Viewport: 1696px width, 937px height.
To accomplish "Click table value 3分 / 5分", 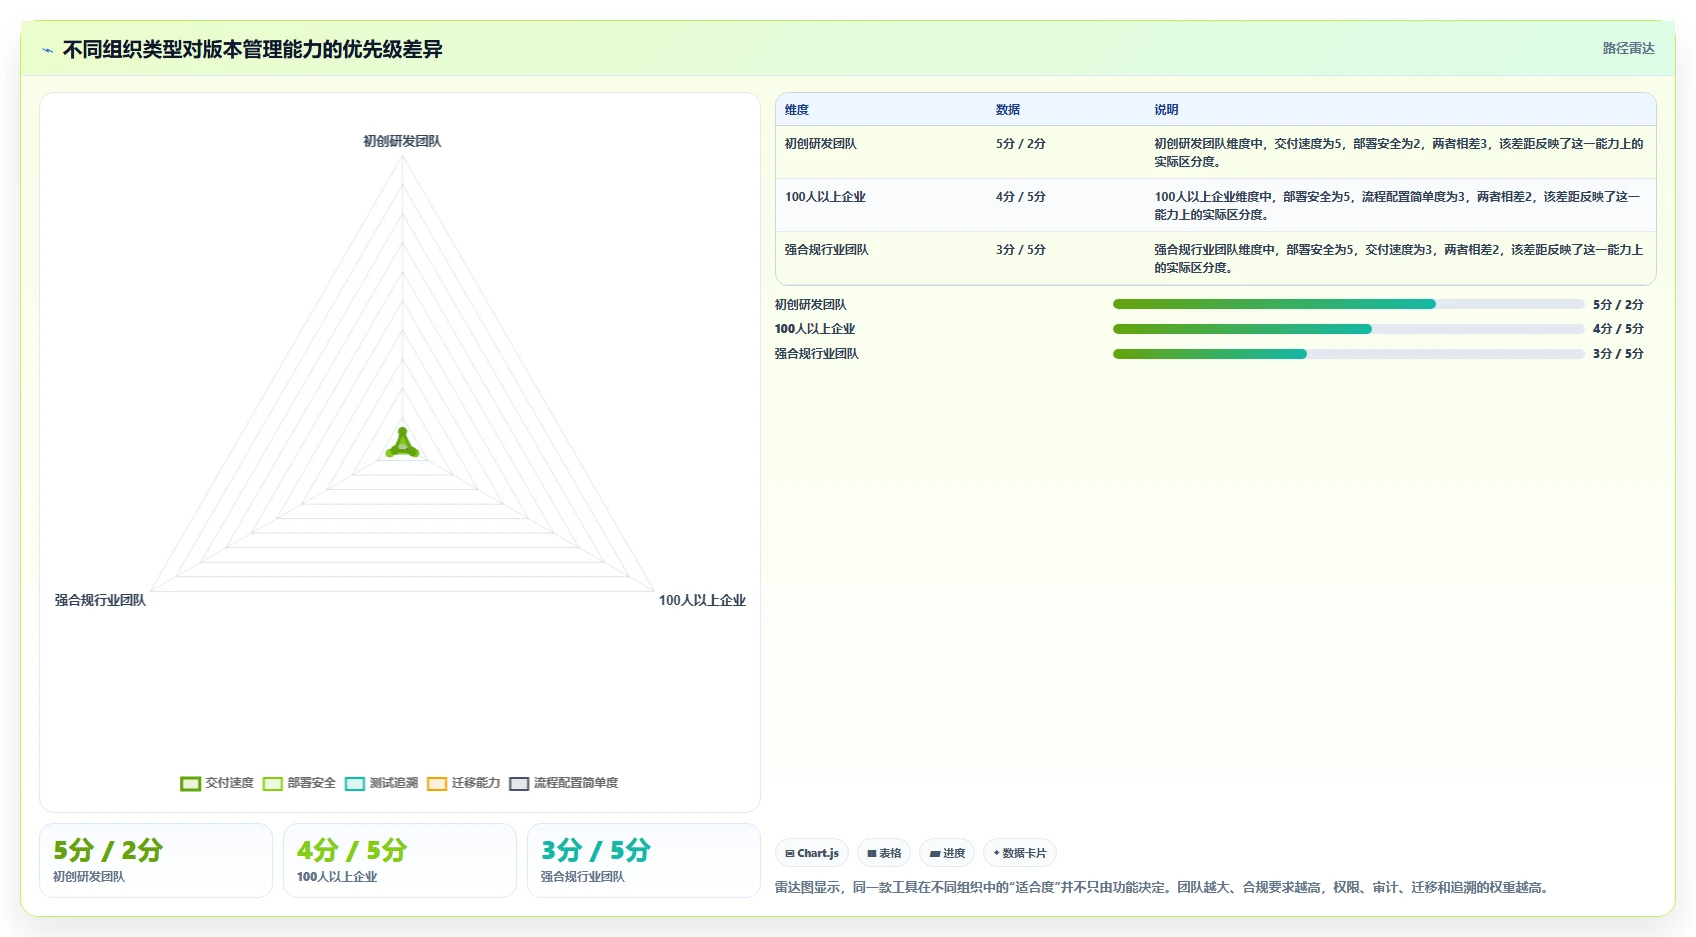I will tap(1020, 250).
